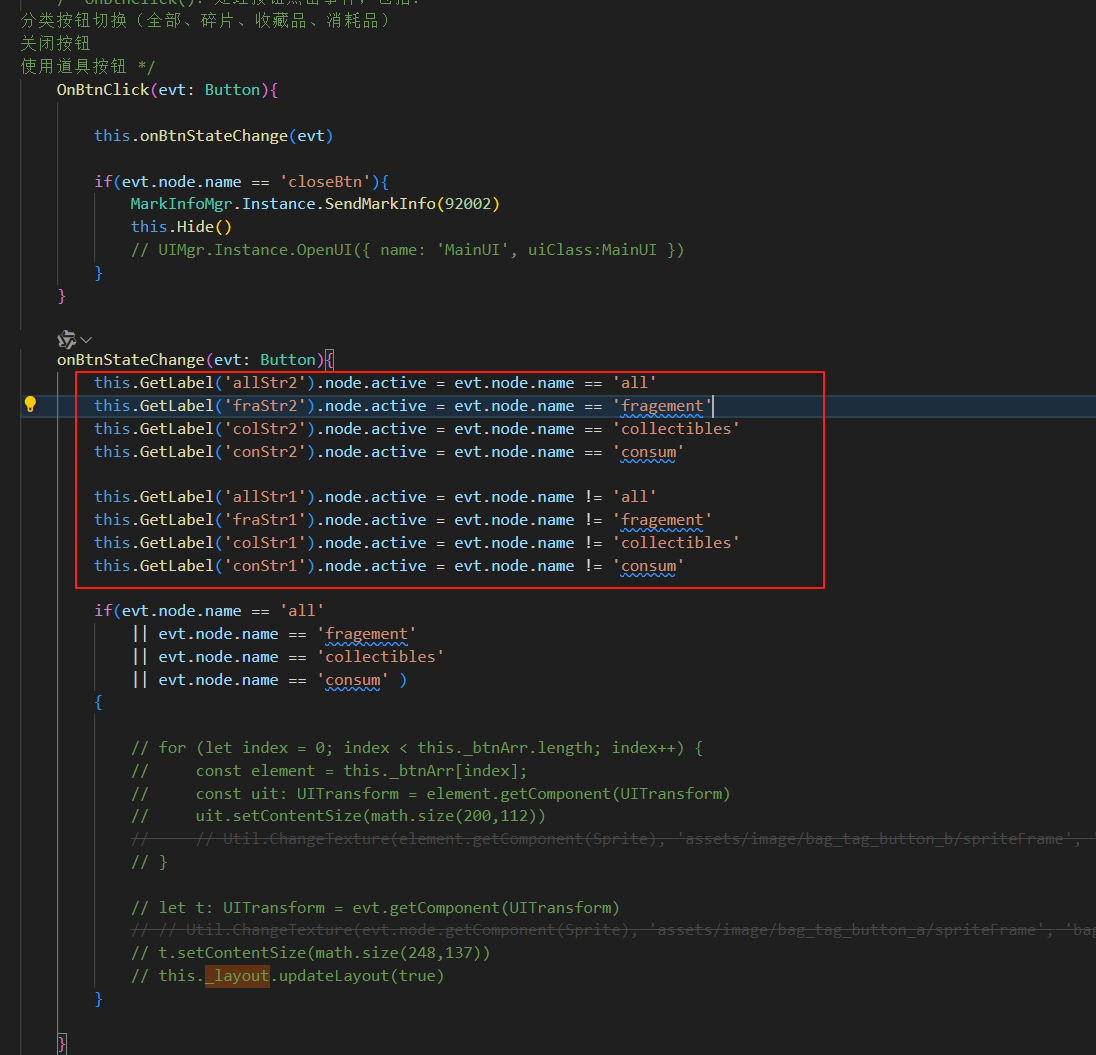Click 'collectibles' on the colStr1 line
The width and height of the screenshot is (1096, 1055).
pos(676,543)
